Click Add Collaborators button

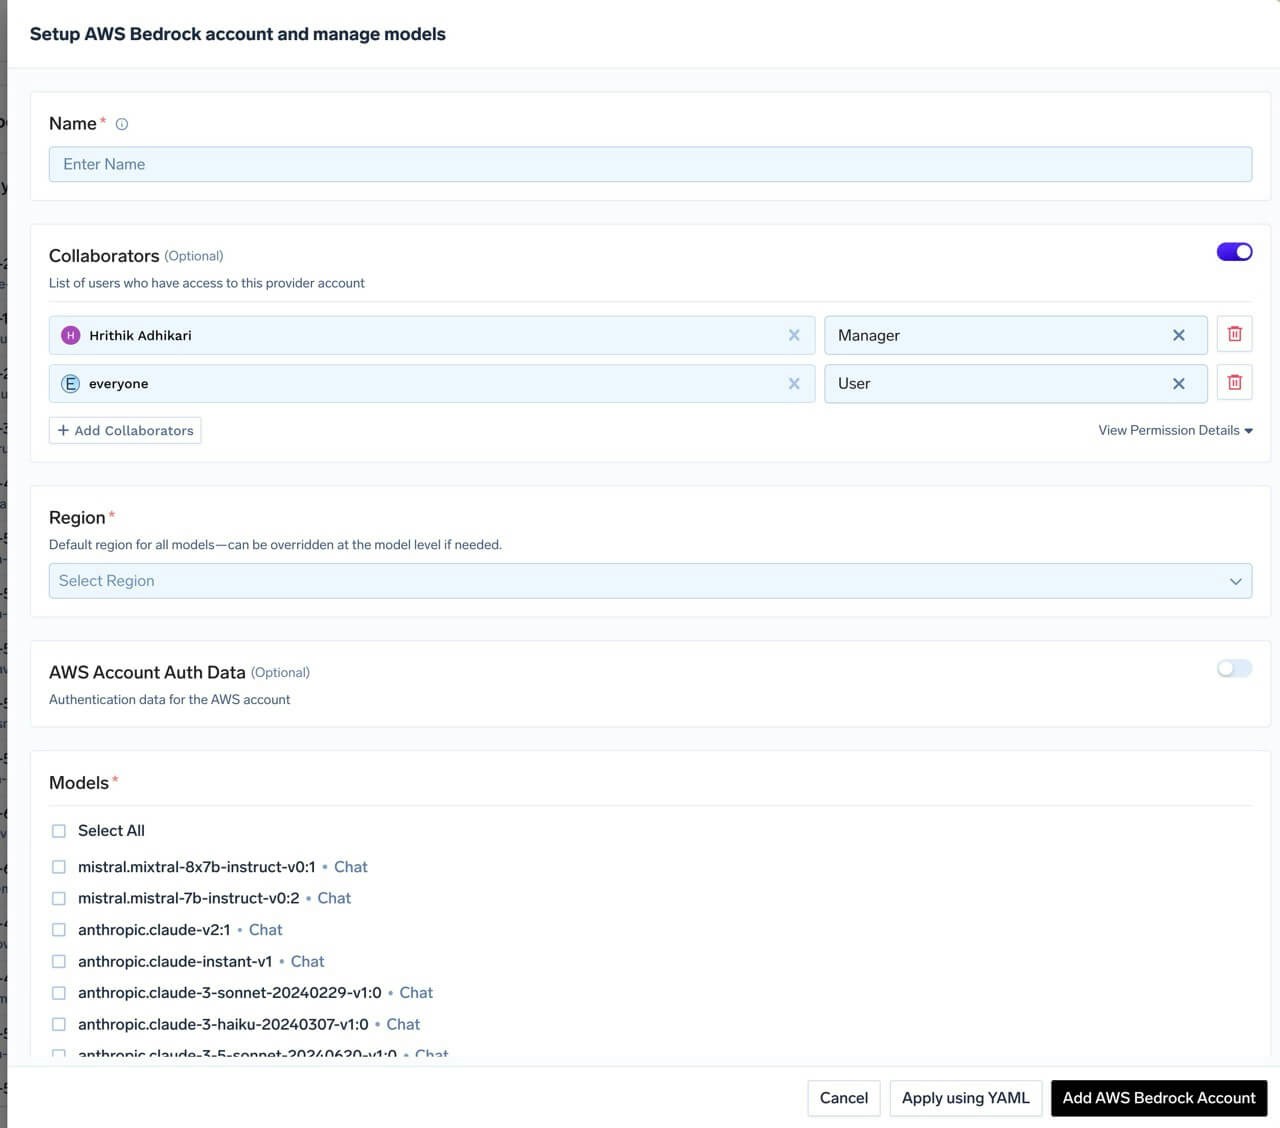point(125,430)
